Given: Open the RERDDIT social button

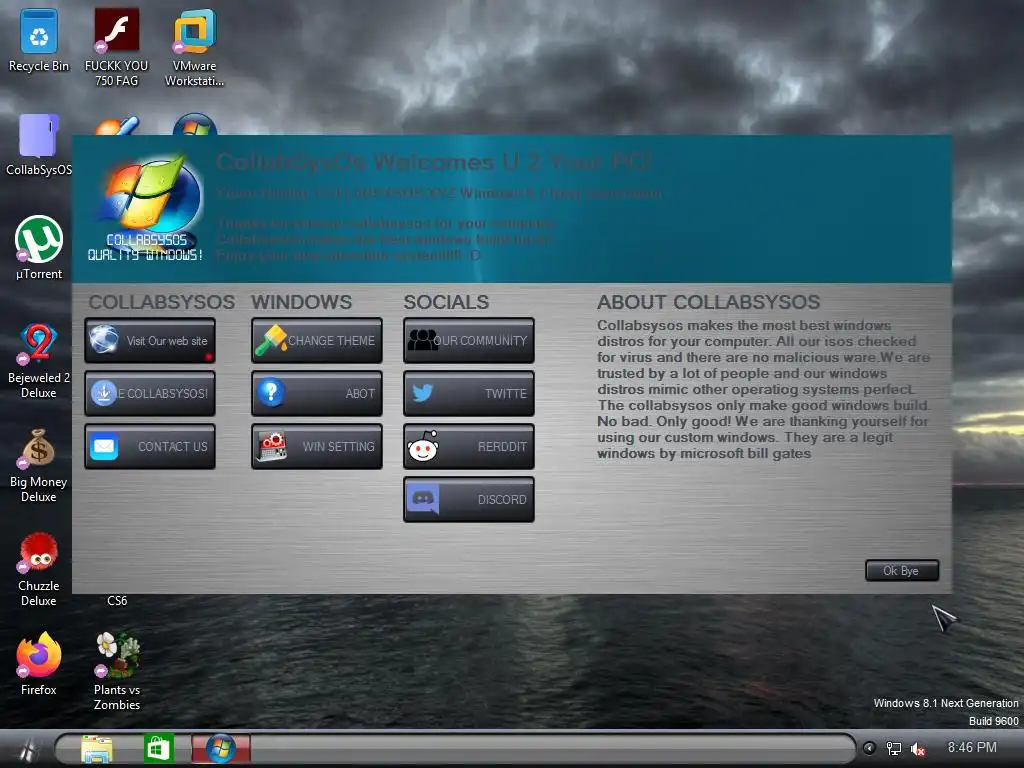Looking at the screenshot, I should (469, 447).
